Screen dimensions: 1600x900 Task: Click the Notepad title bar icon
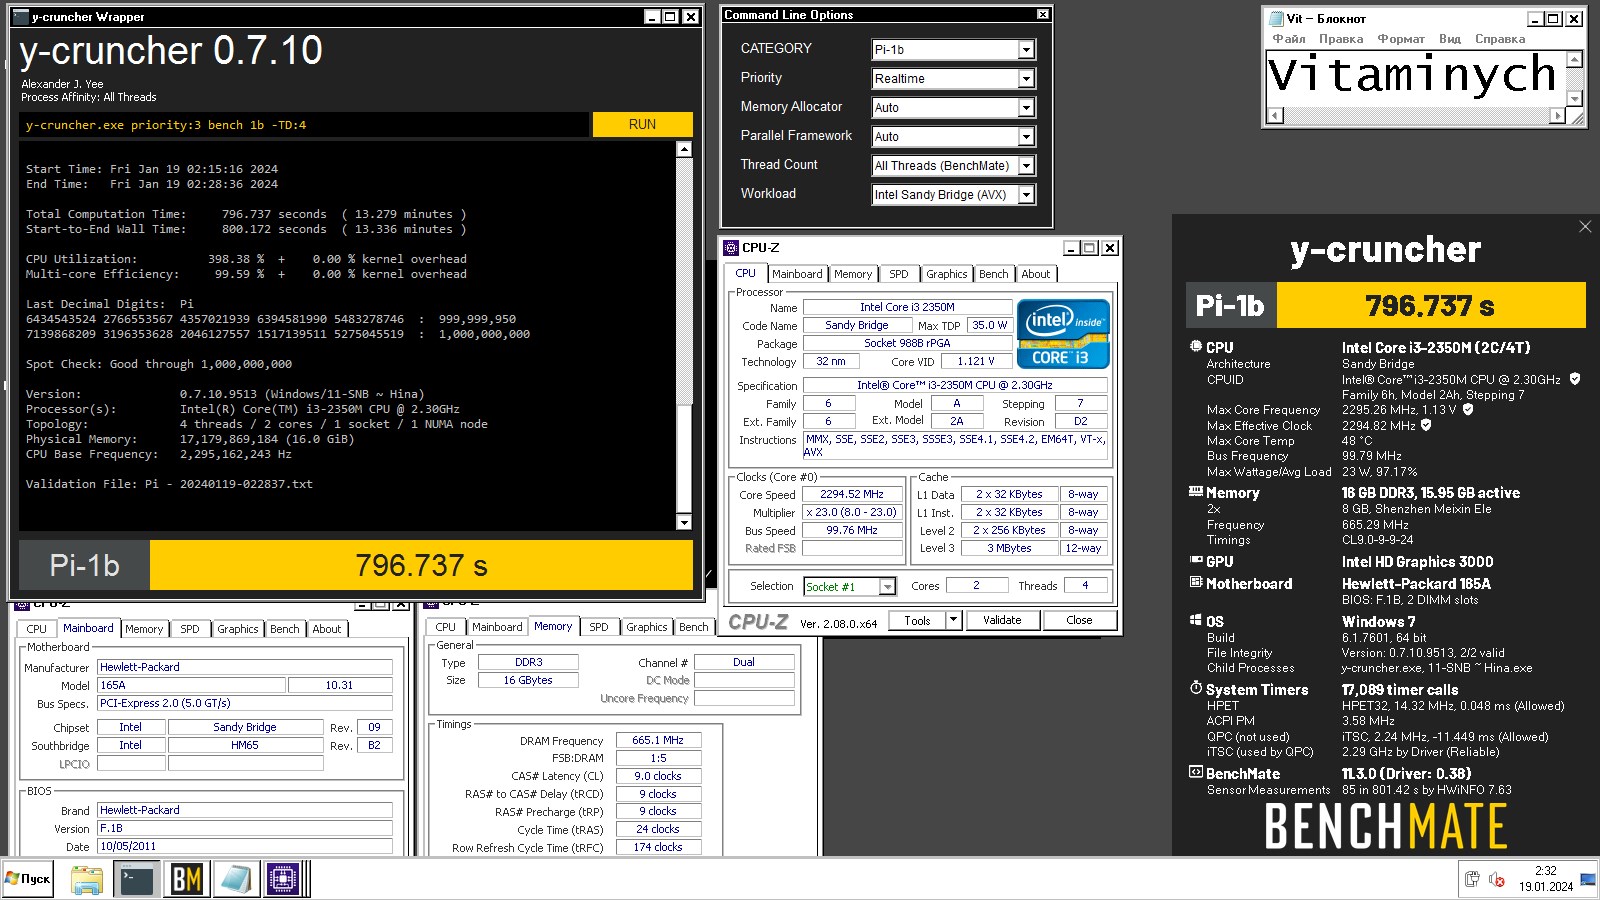coord(1276,18)
